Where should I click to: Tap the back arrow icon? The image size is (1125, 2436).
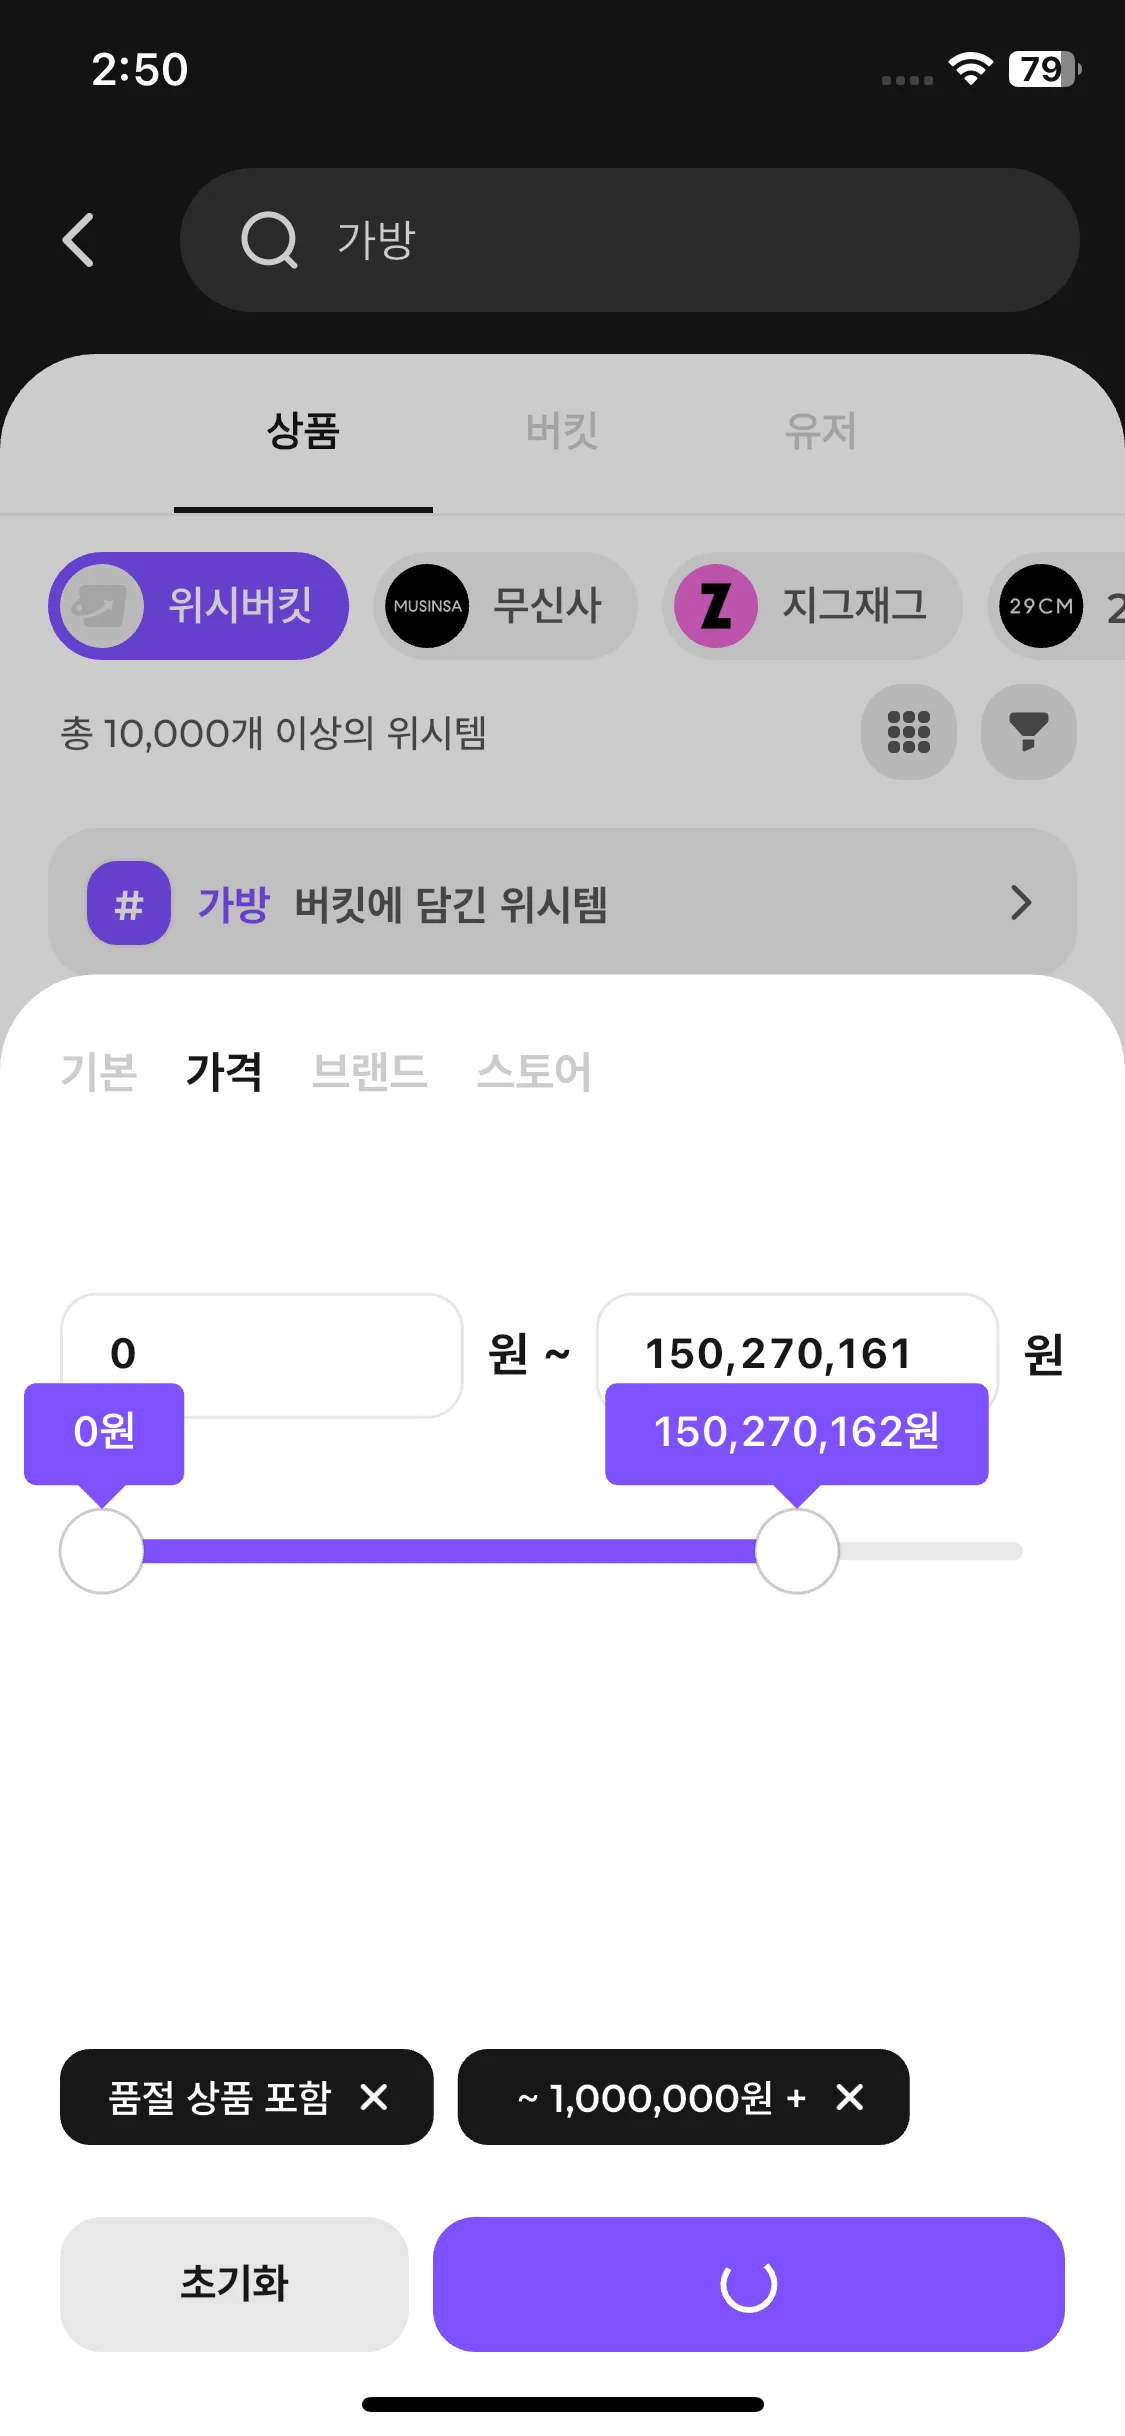(79, 240)
